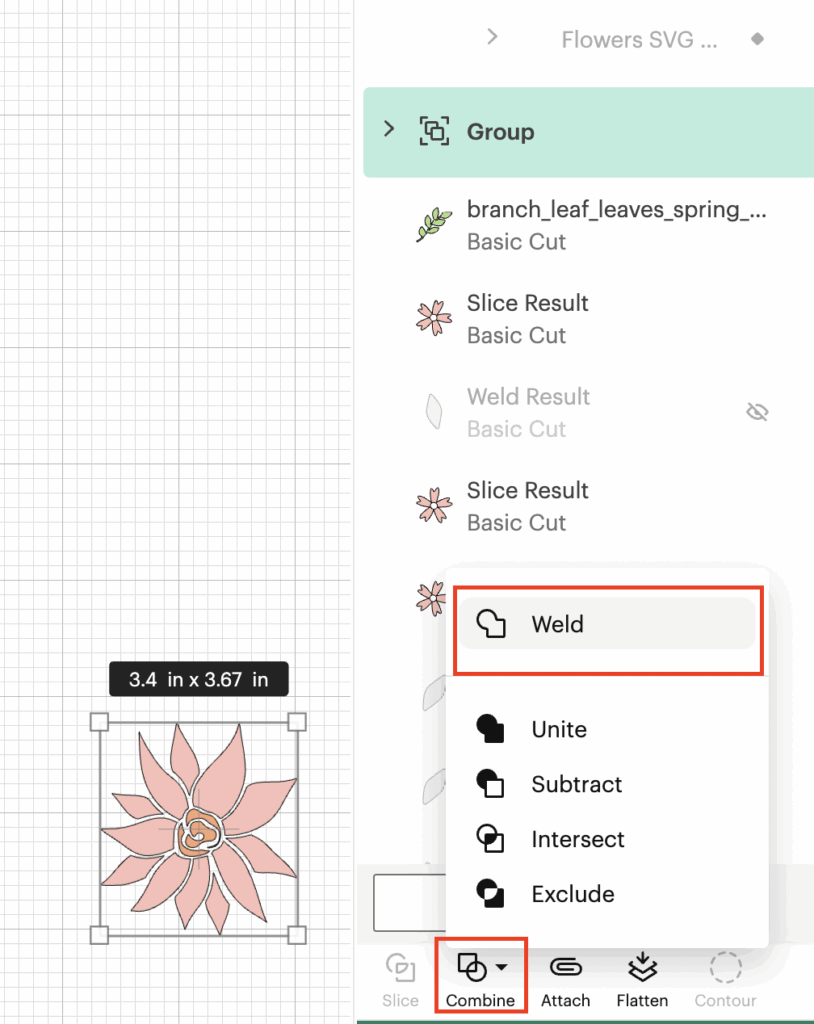The height and width of the screenshot is (1024, 814).
Task: Click the top-right selection handle of flower
Action: pyautogui.click(x=297, y=722)
